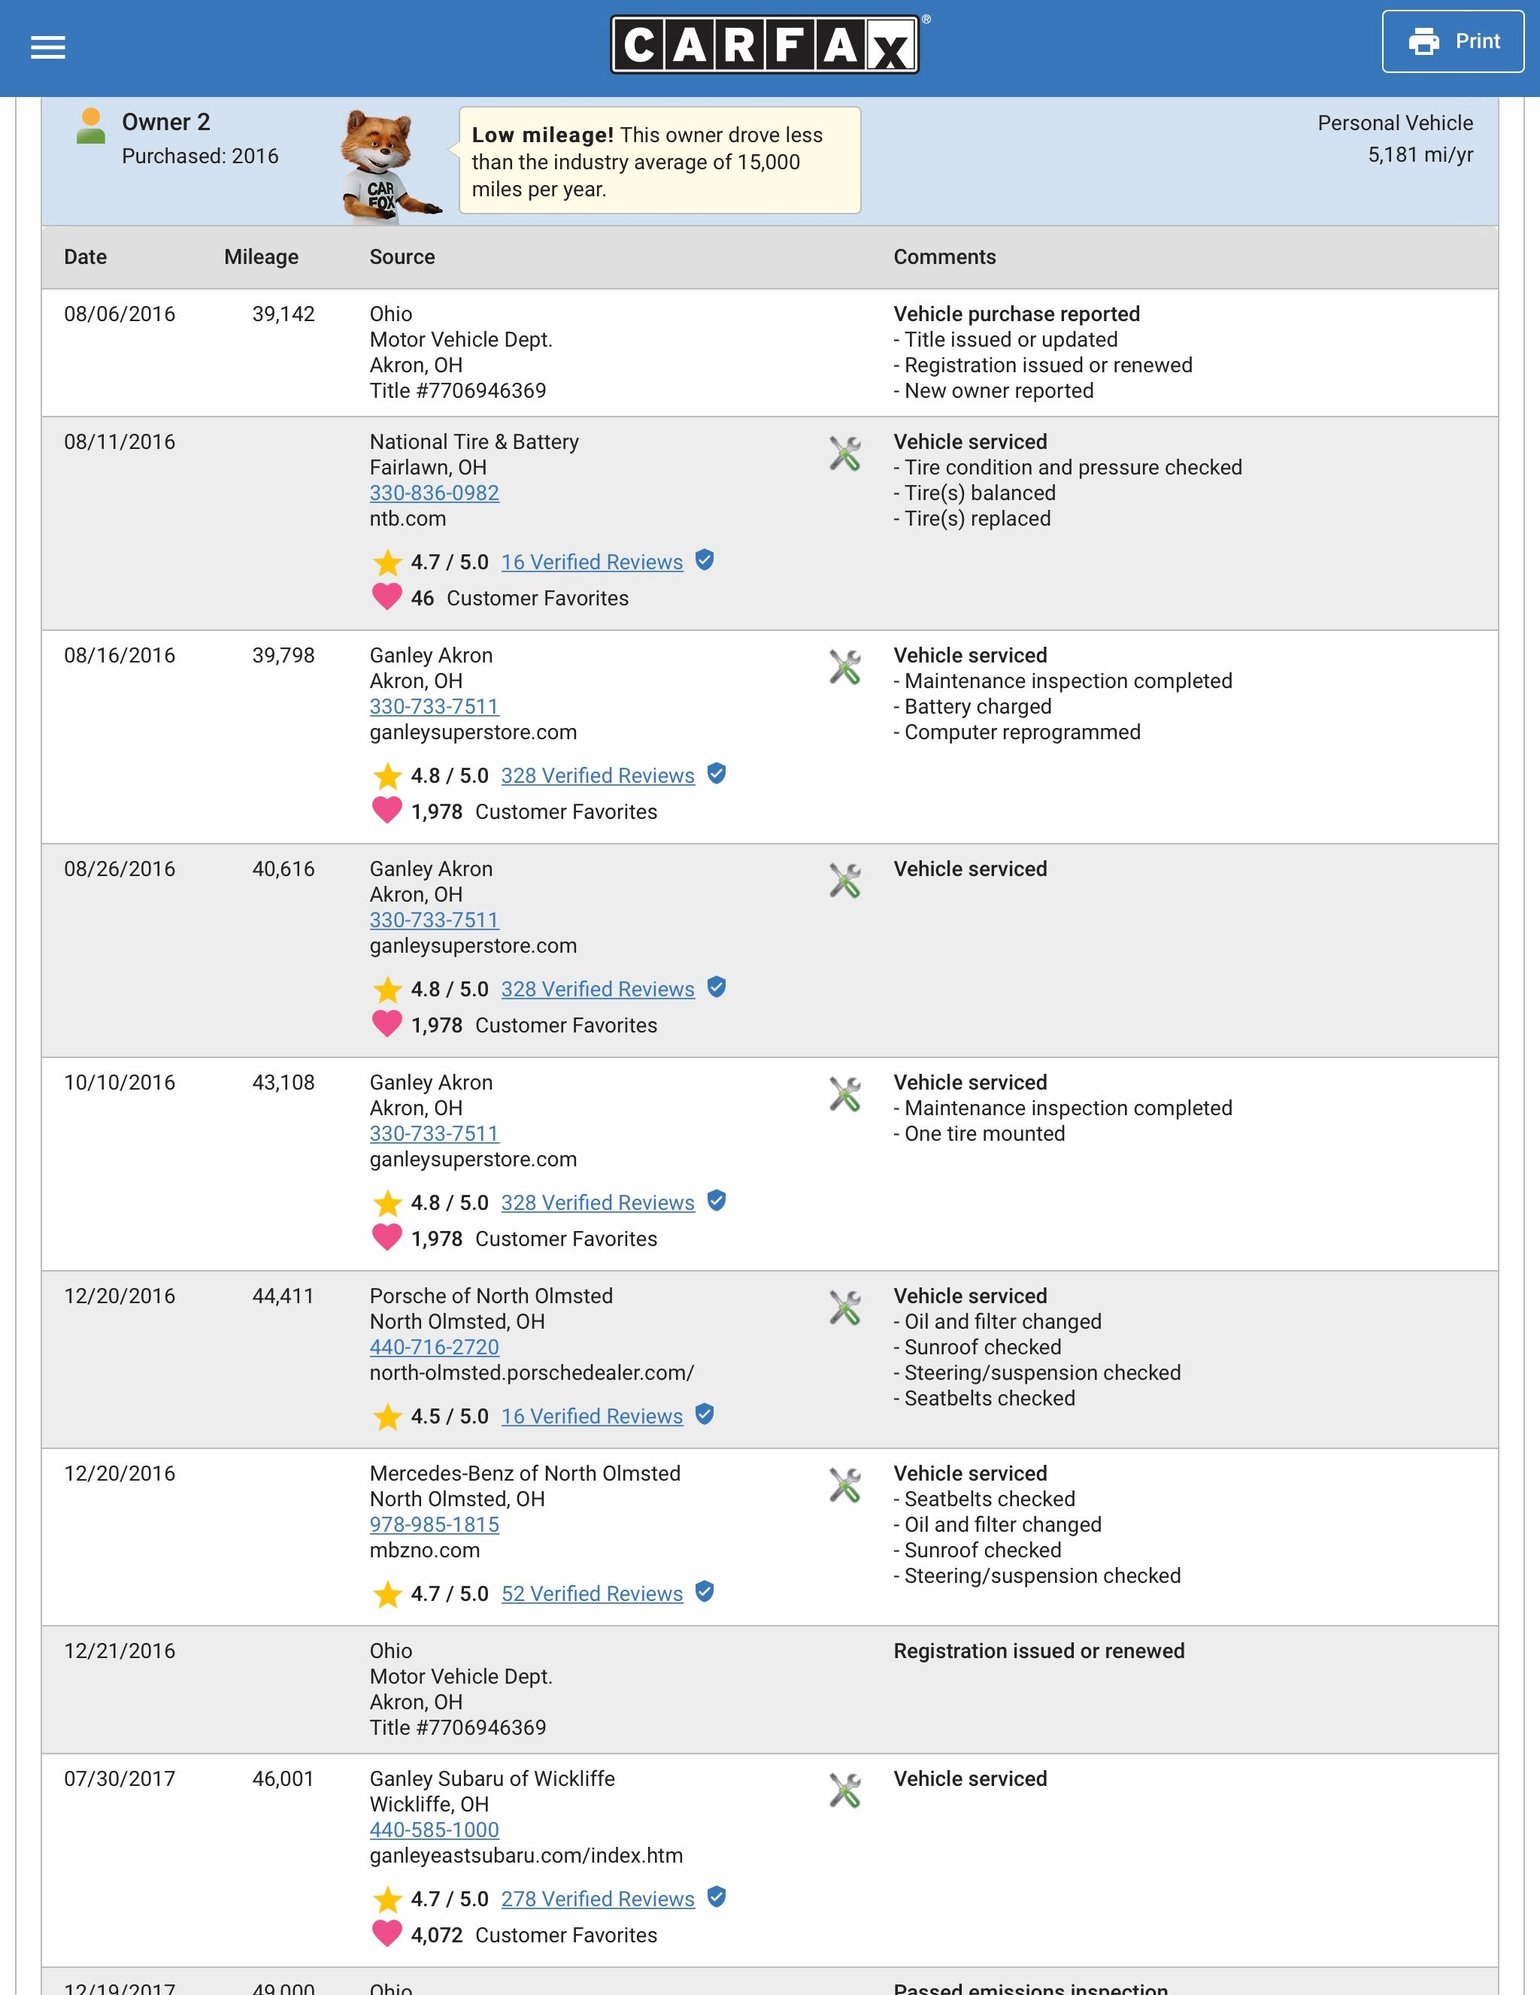The image size is (1540, 1995).
Task: Click wrench icon for National Tire service
Action: [x=845, y=453]
